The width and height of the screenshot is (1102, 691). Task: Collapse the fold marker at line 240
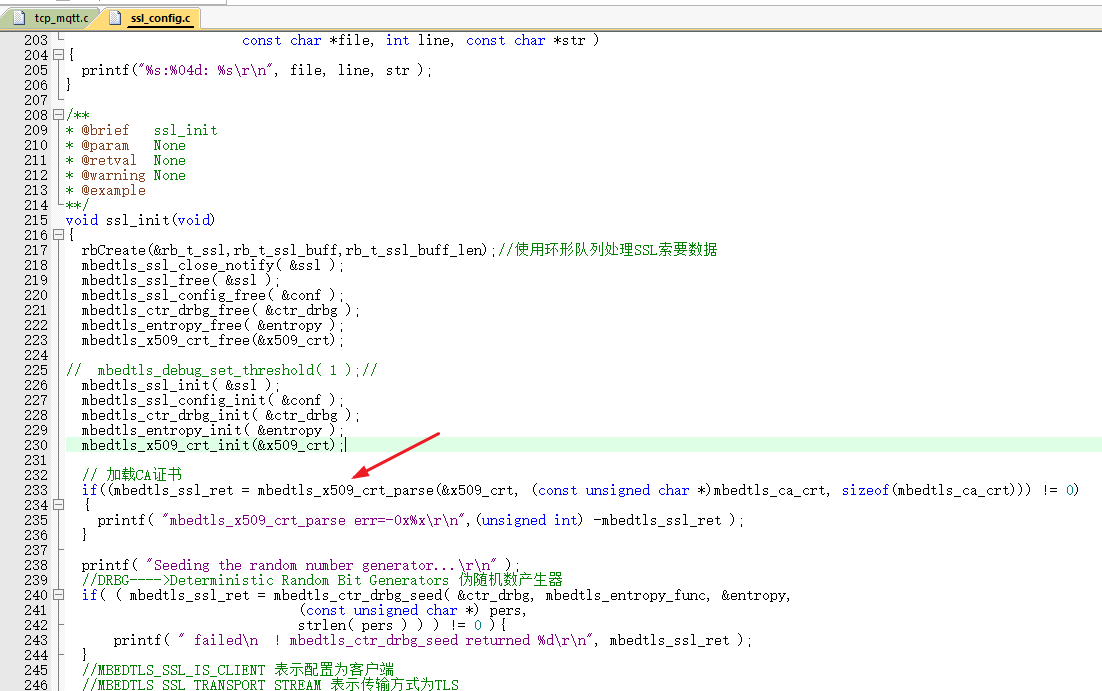(59, 595)
